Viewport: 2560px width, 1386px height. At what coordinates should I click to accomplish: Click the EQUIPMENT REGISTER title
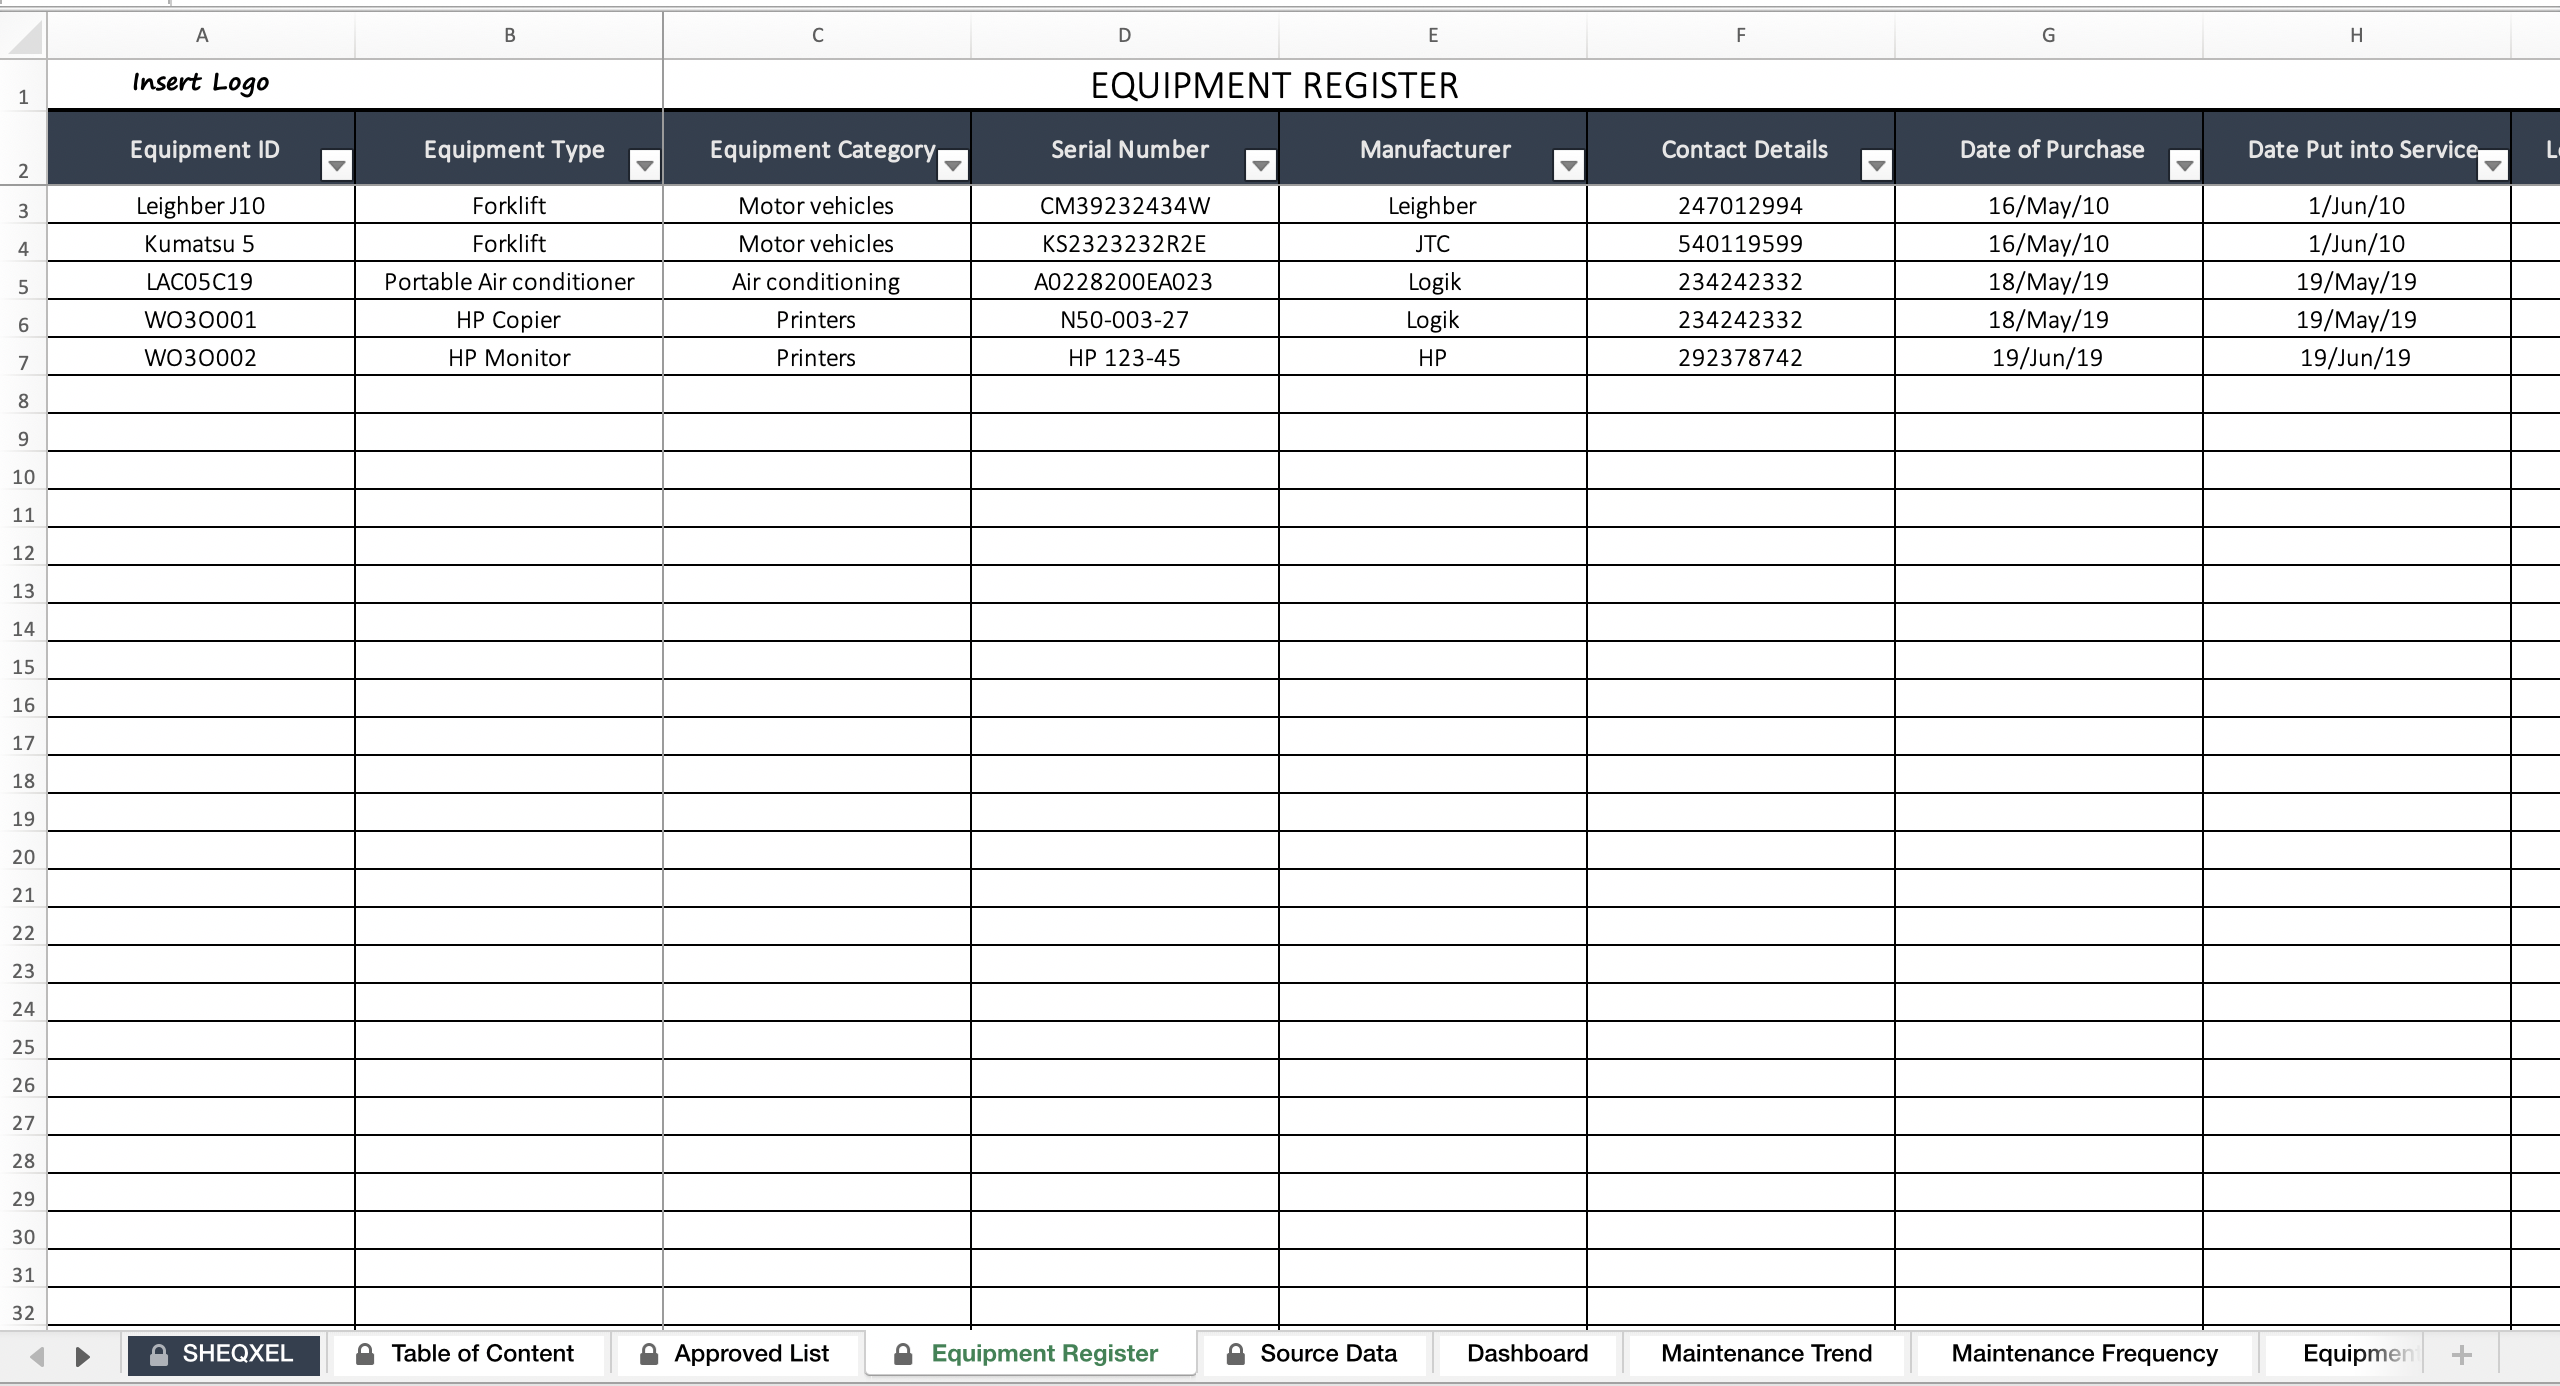(1274, 86)
